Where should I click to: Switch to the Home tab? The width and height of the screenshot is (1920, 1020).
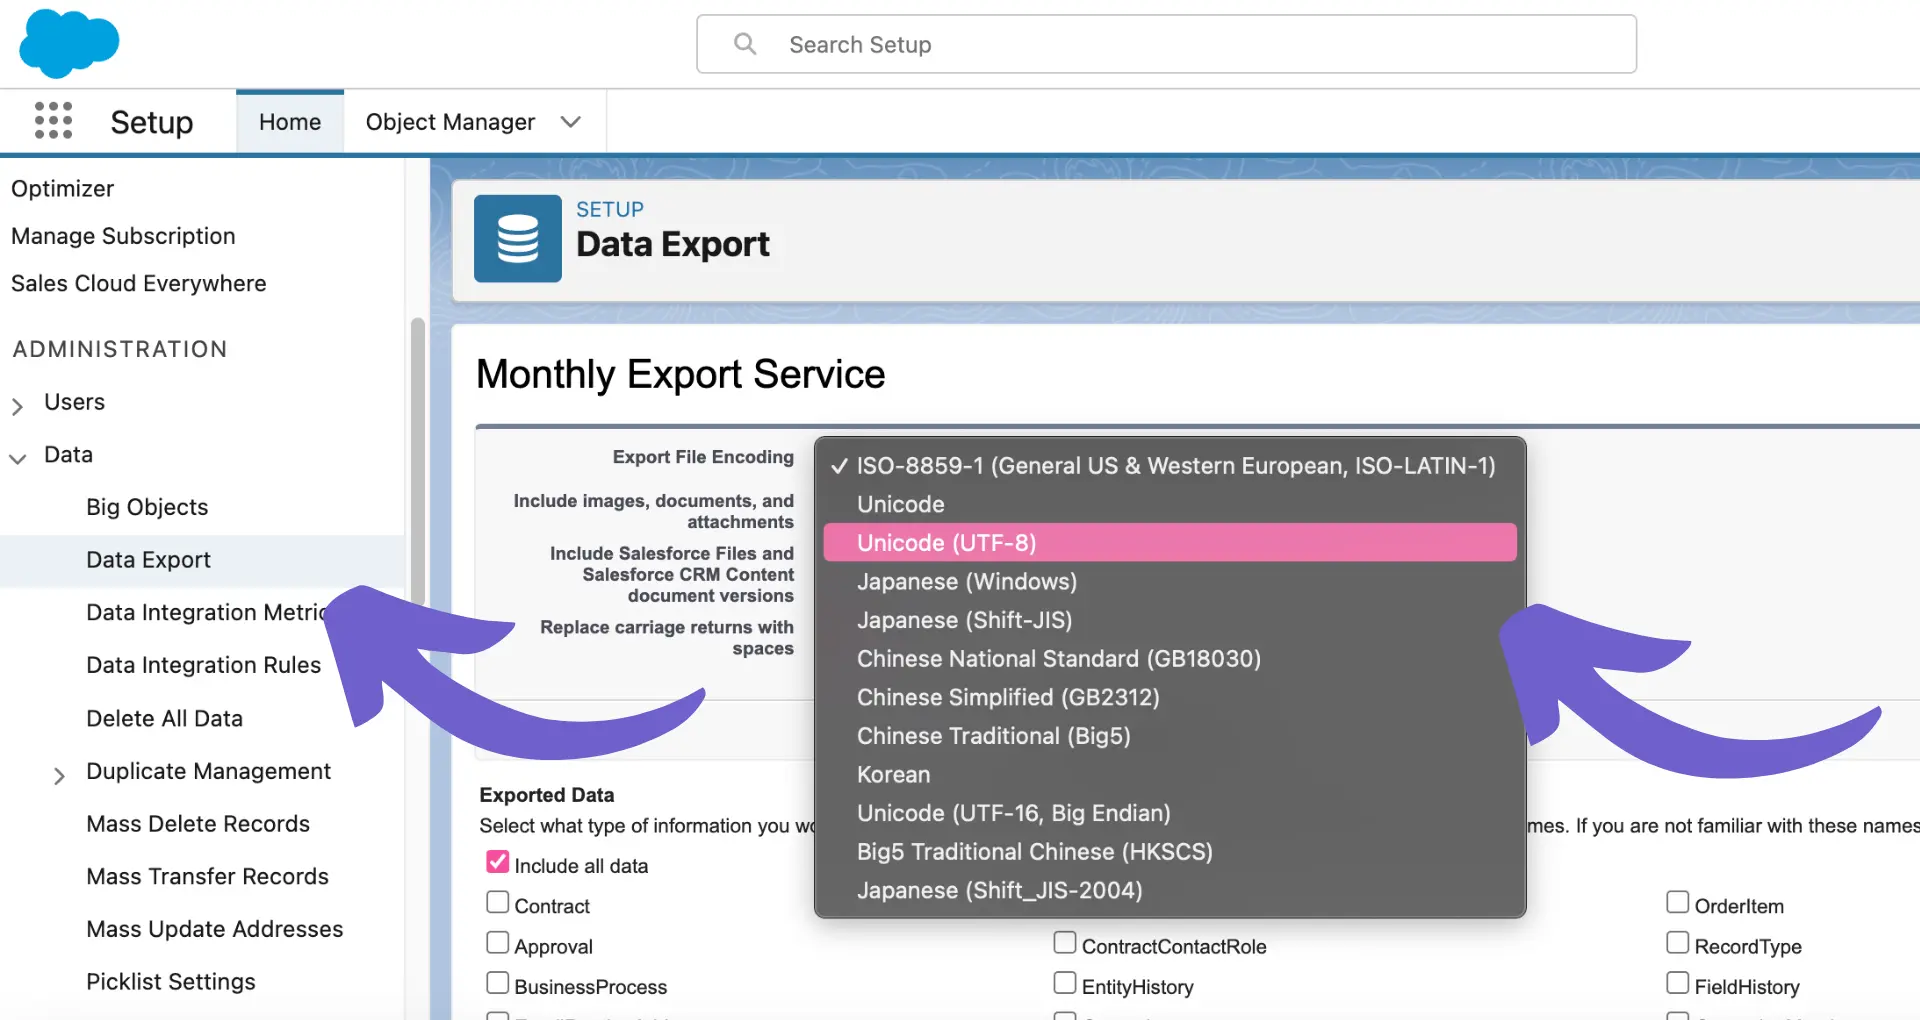point(290,122)
